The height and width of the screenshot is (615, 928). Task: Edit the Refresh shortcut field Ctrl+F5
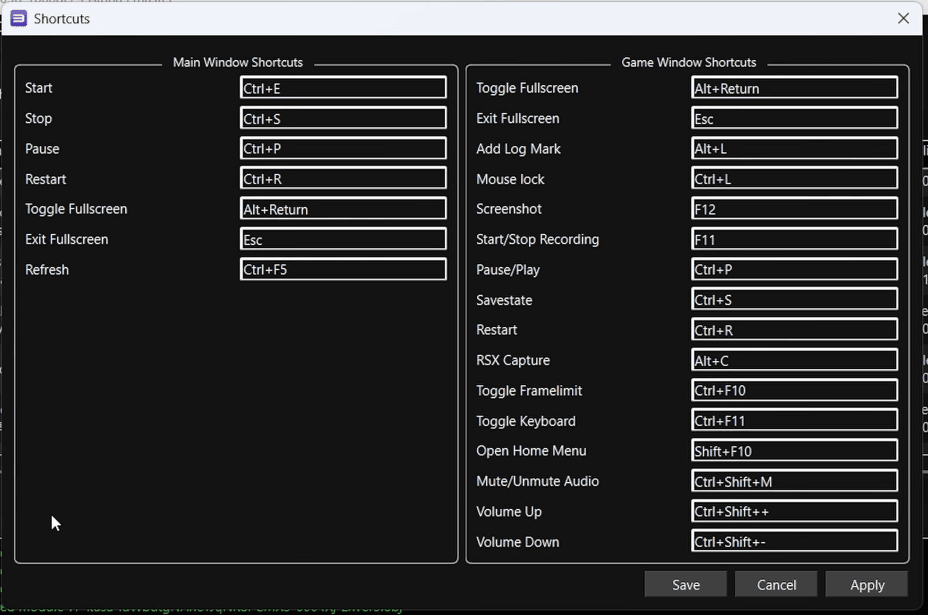343,269
